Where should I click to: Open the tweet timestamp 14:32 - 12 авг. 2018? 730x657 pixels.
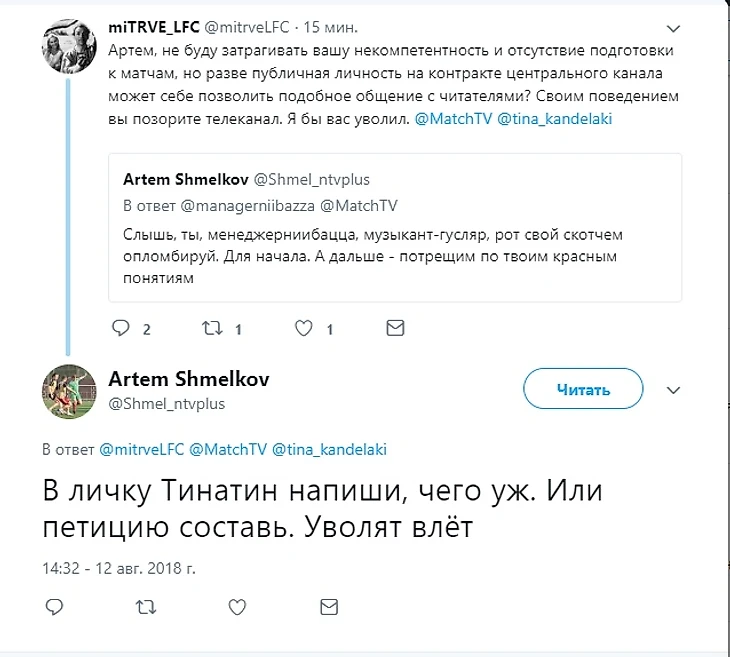(118, 567)
